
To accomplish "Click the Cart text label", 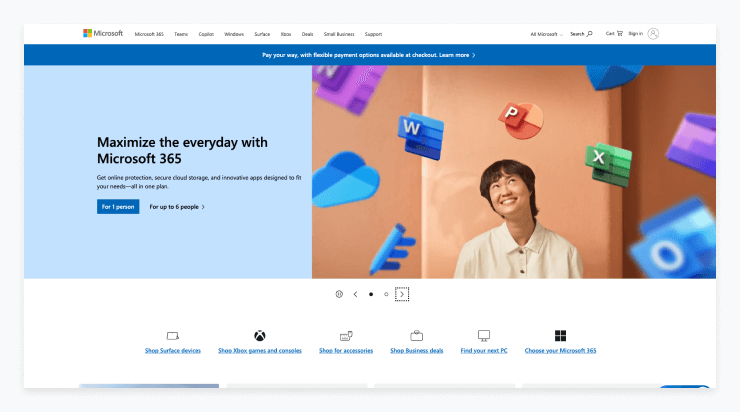I will point(610,34).
